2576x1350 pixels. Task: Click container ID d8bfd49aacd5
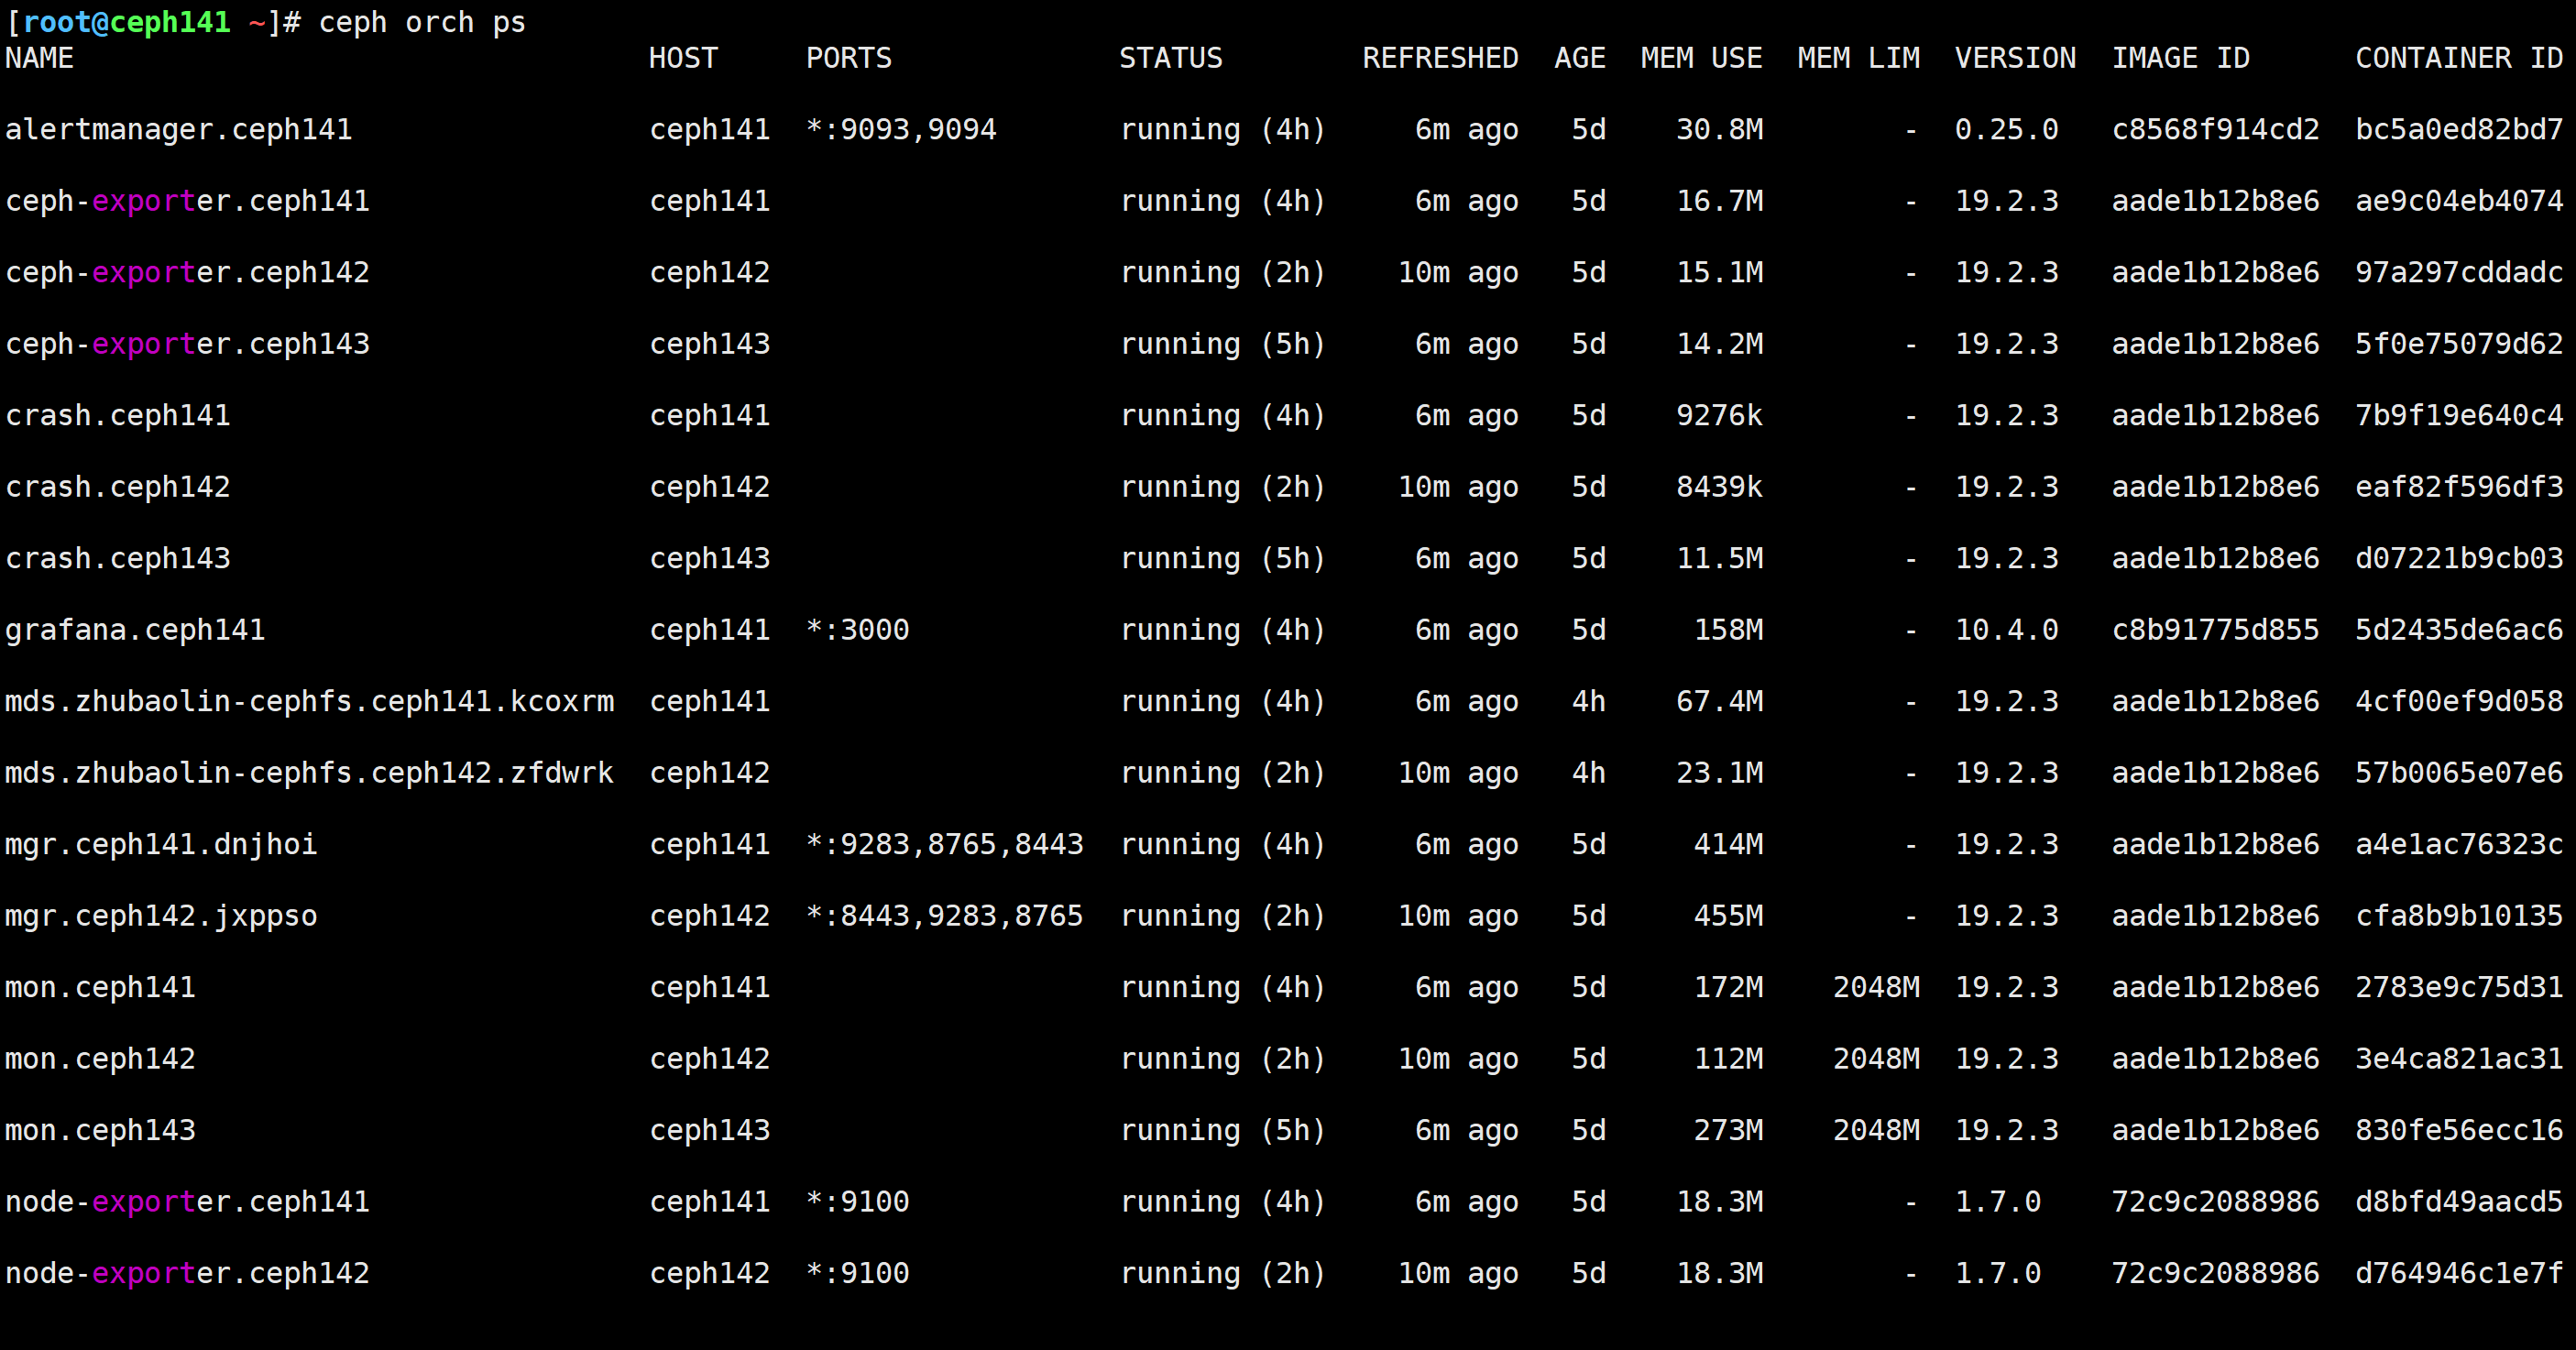2459,1202
